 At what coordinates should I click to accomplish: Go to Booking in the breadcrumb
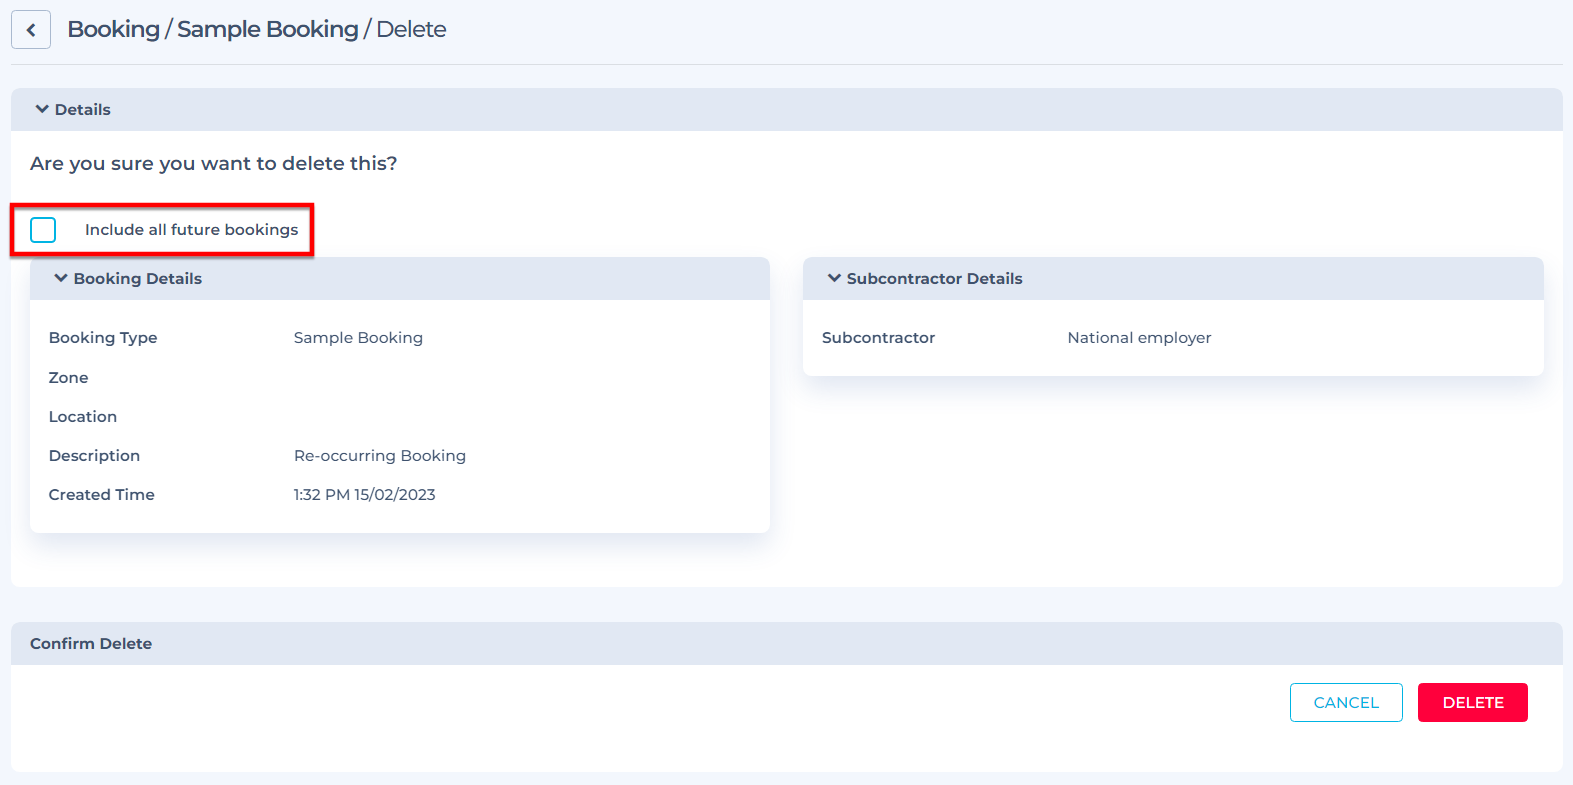click(113, 29)
